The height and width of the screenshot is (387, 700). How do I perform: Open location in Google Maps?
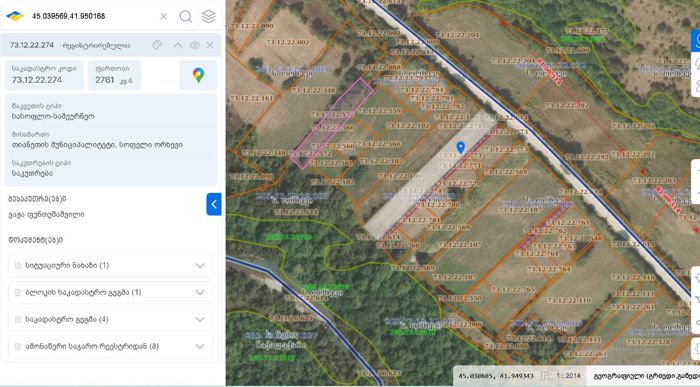click(x=199, y=75)
